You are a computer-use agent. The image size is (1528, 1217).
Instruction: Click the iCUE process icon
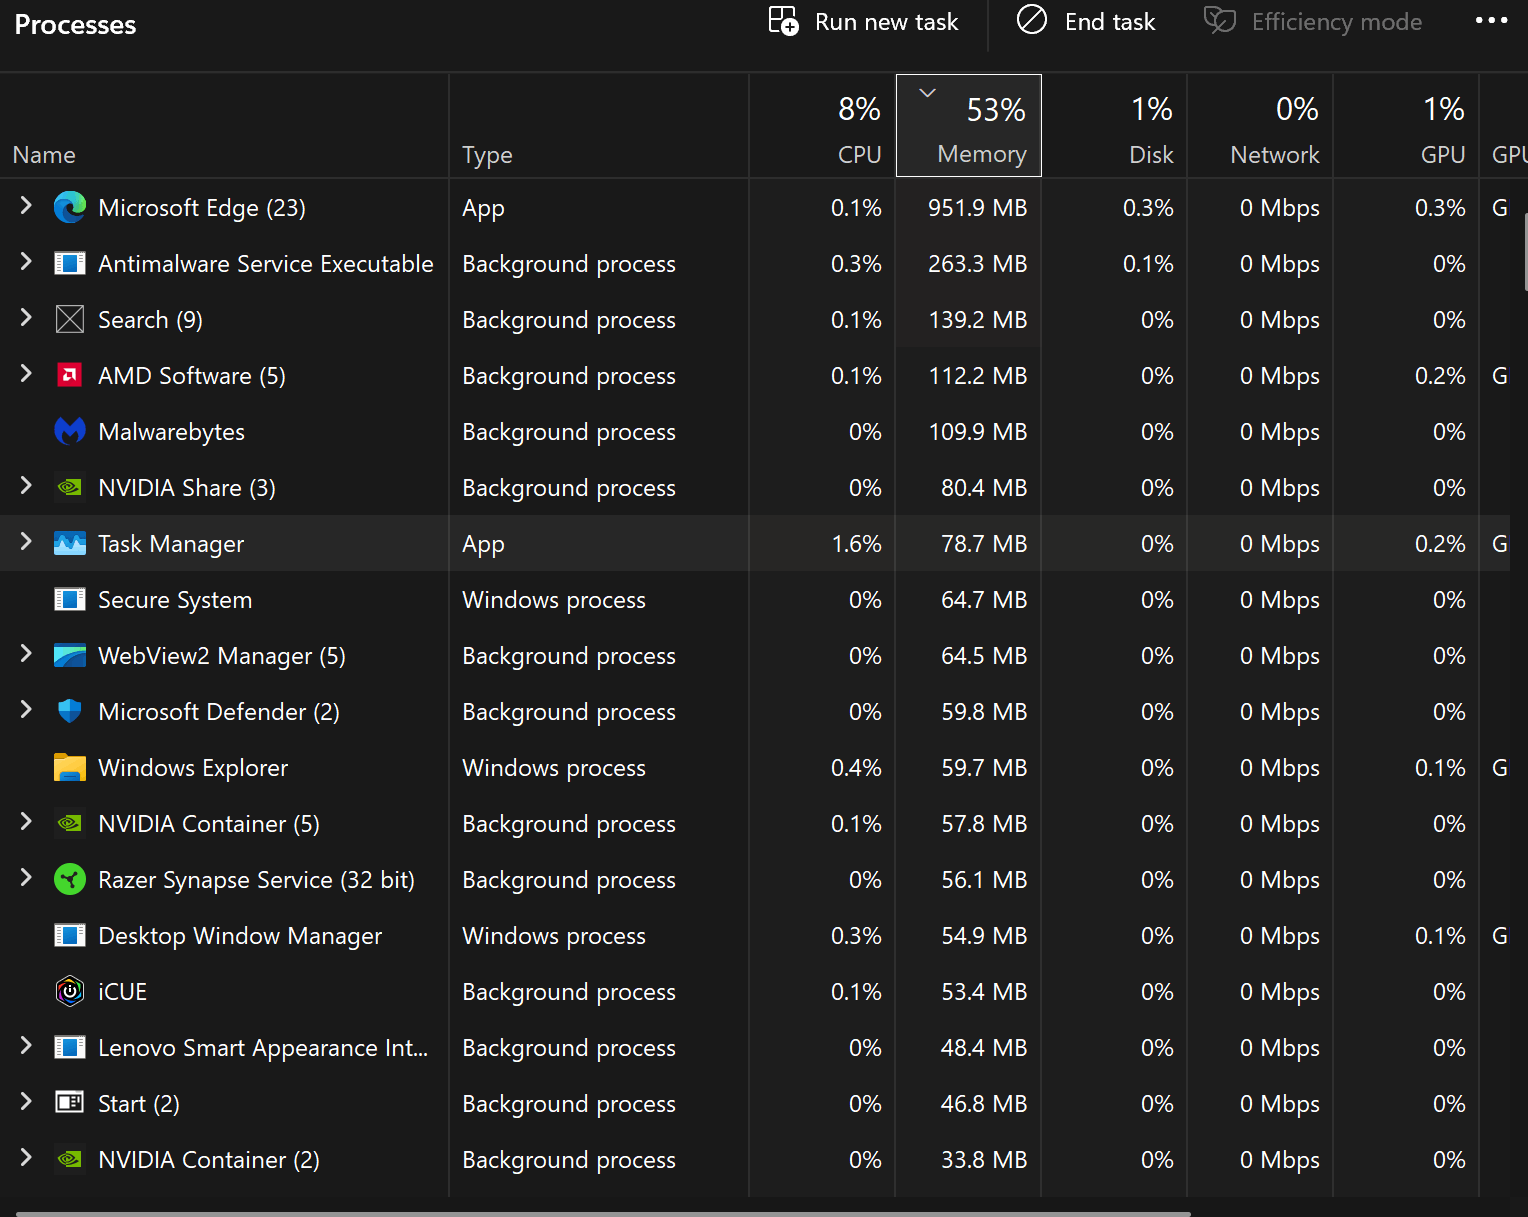point(70,992)
